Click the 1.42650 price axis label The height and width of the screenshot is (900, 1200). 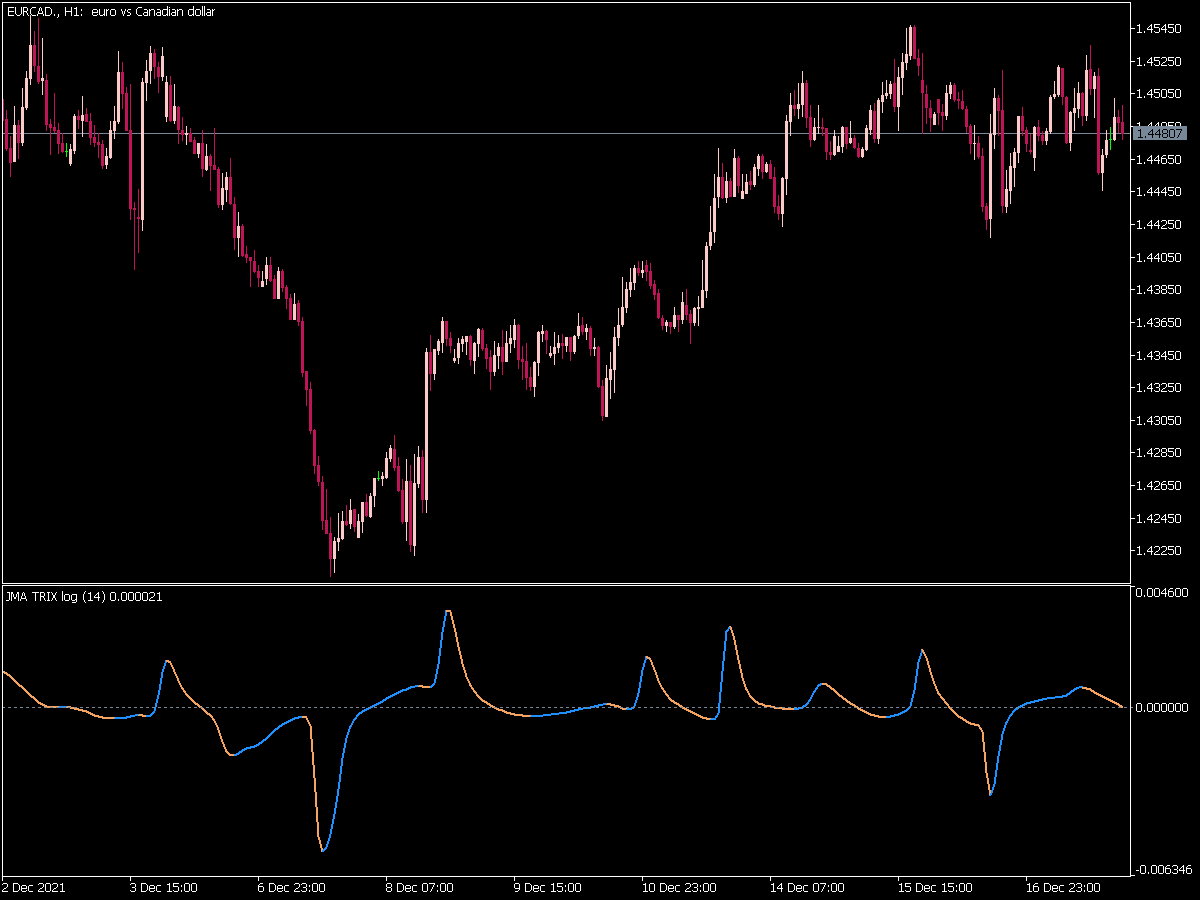1160,485
